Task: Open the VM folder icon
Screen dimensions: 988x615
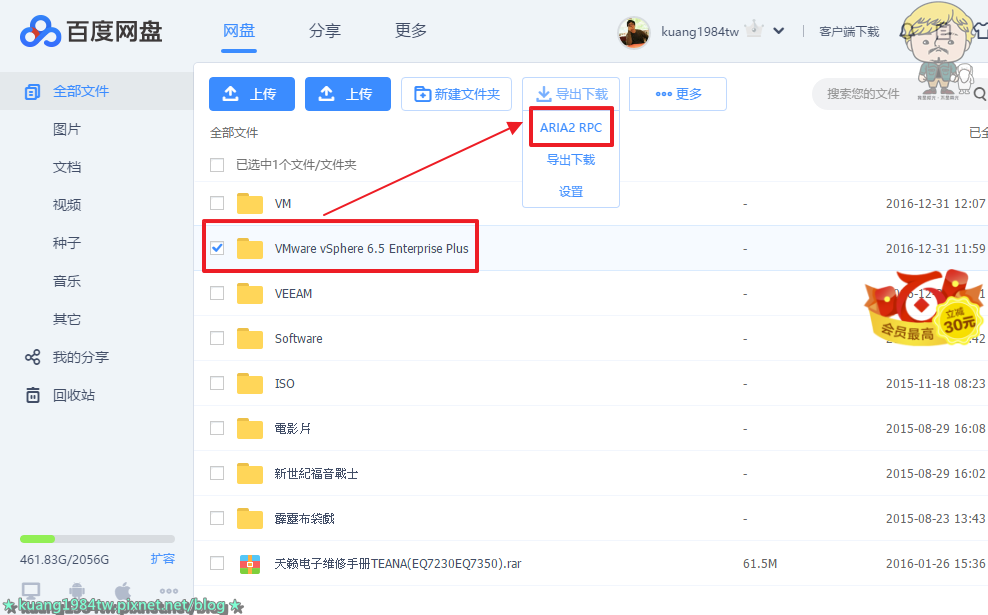Action: pyautogui.click(x=250, y=204)
